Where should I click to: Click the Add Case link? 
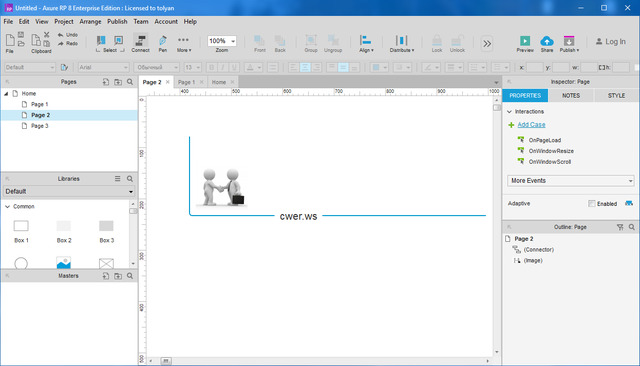[x=531, y=125]
